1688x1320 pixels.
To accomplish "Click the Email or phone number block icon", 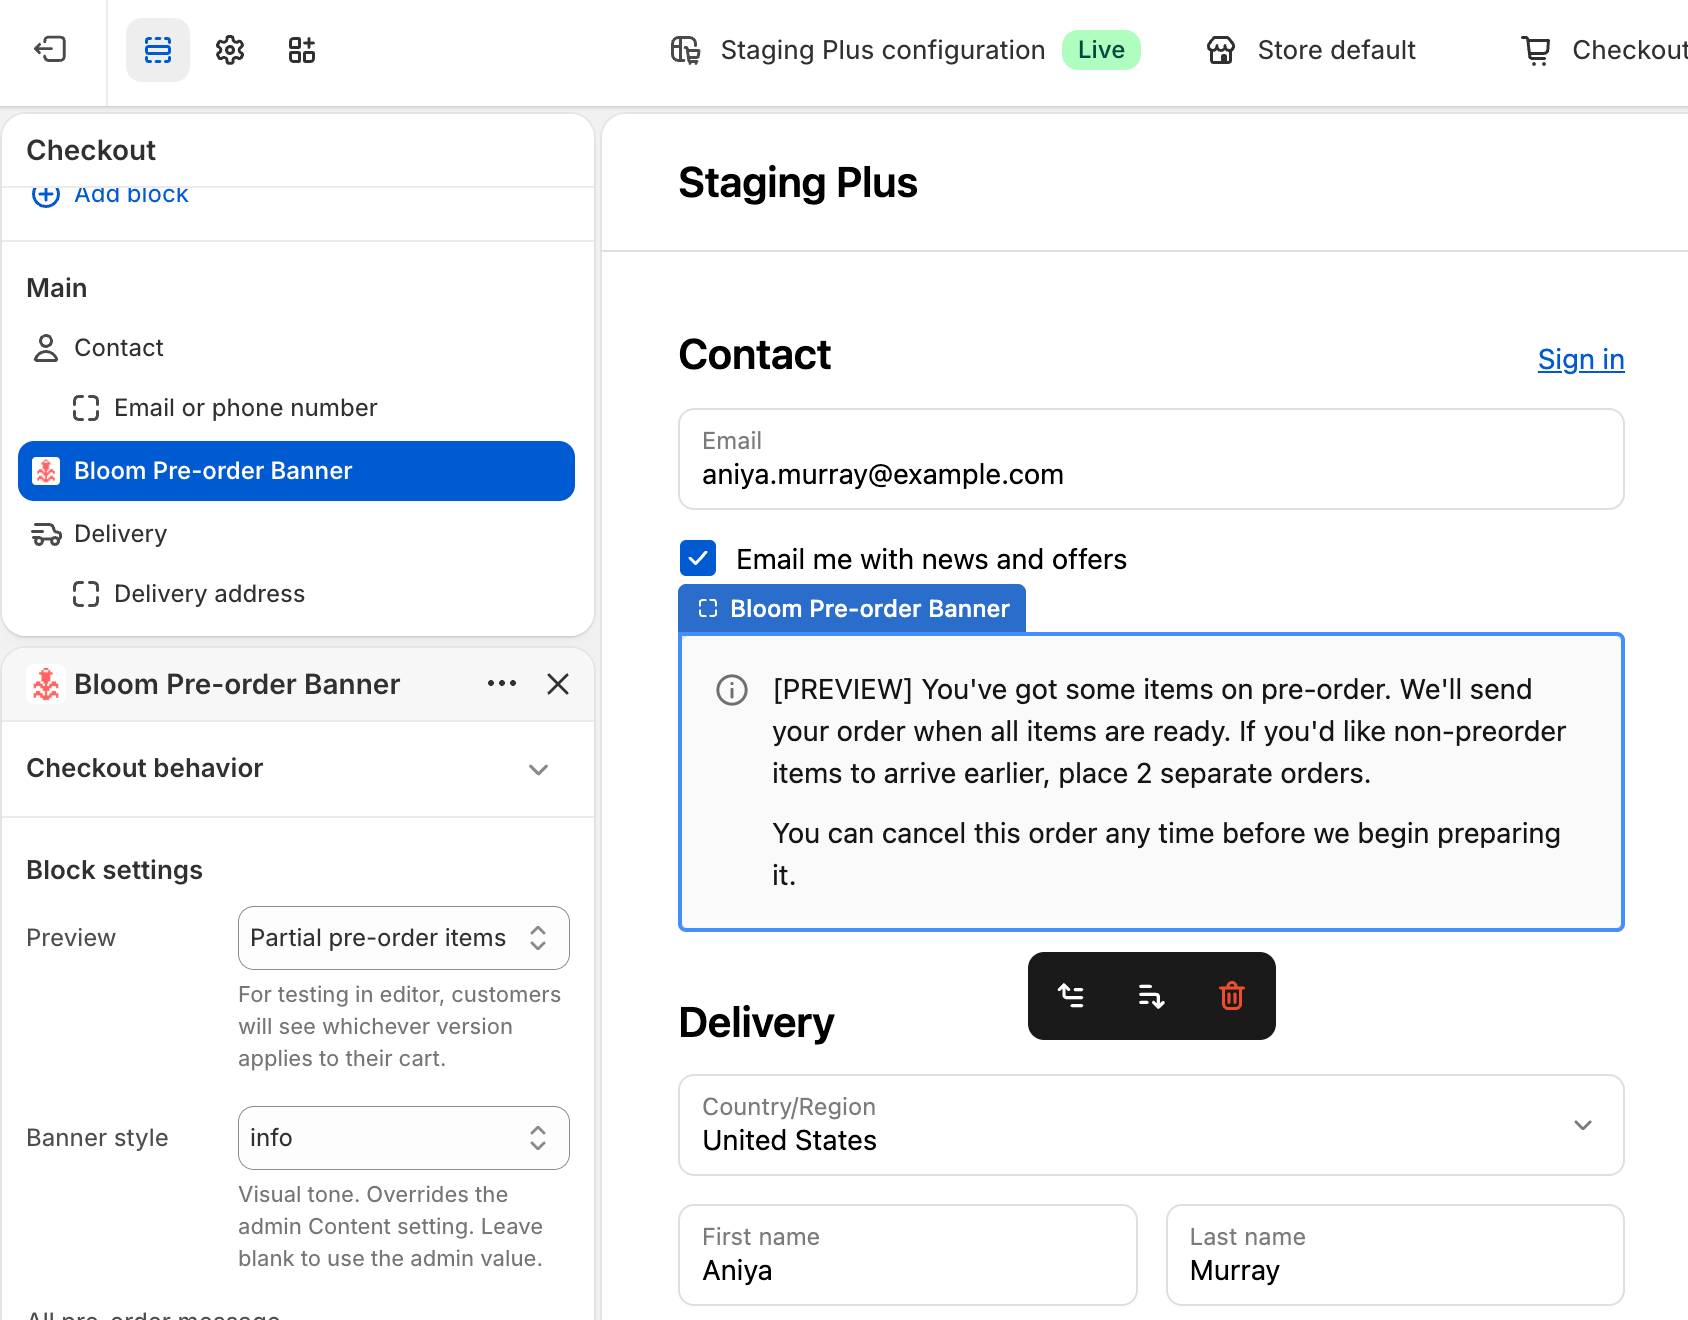I will point(86,408).
